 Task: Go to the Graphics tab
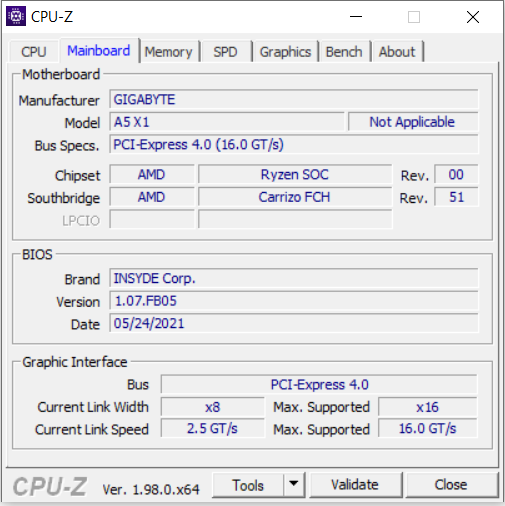[x=285, y=52]
